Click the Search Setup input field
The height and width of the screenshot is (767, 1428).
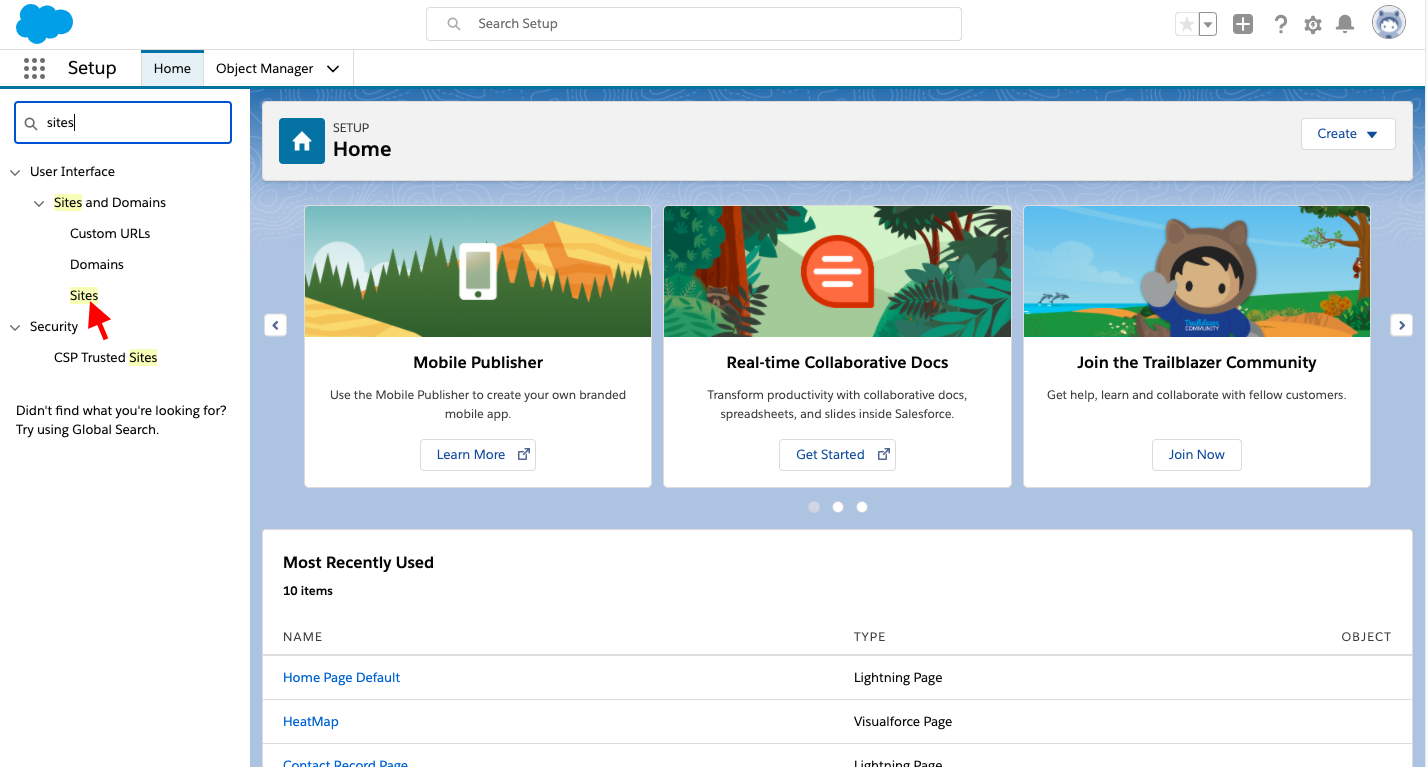(x=694, y=24)
